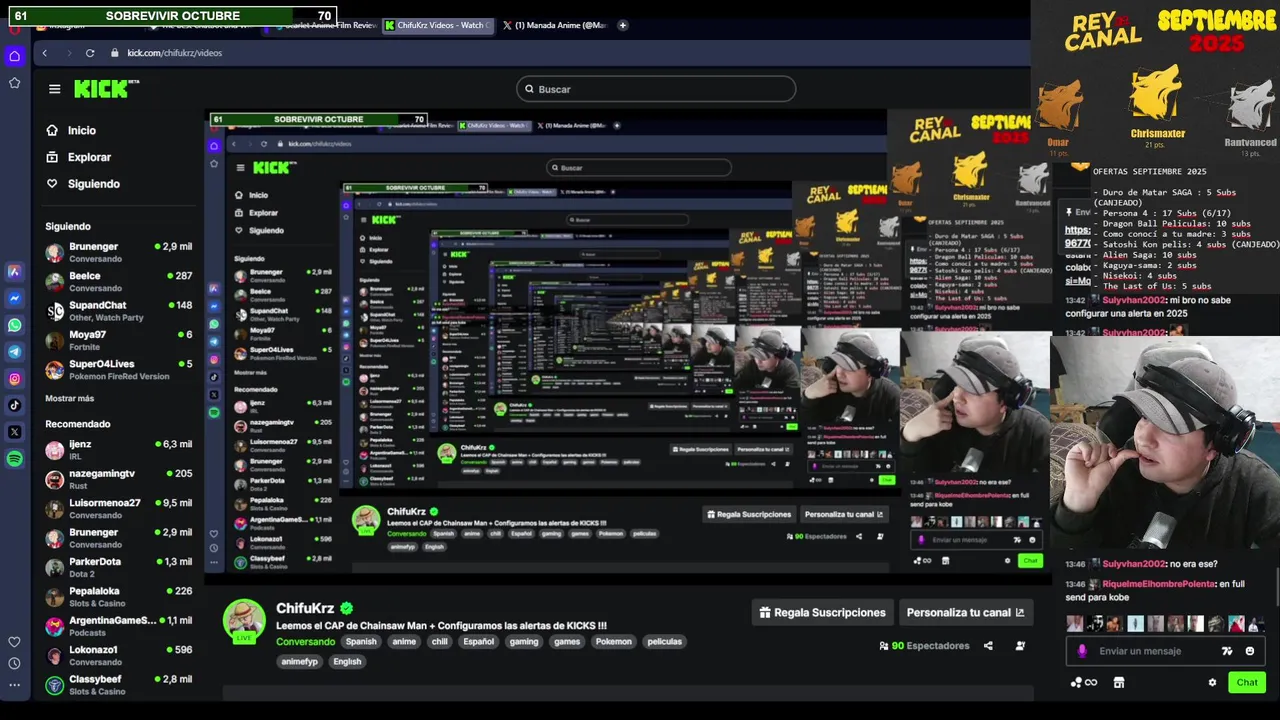Go back with browser back arrow
The image size is (1280, 720).
44,53
